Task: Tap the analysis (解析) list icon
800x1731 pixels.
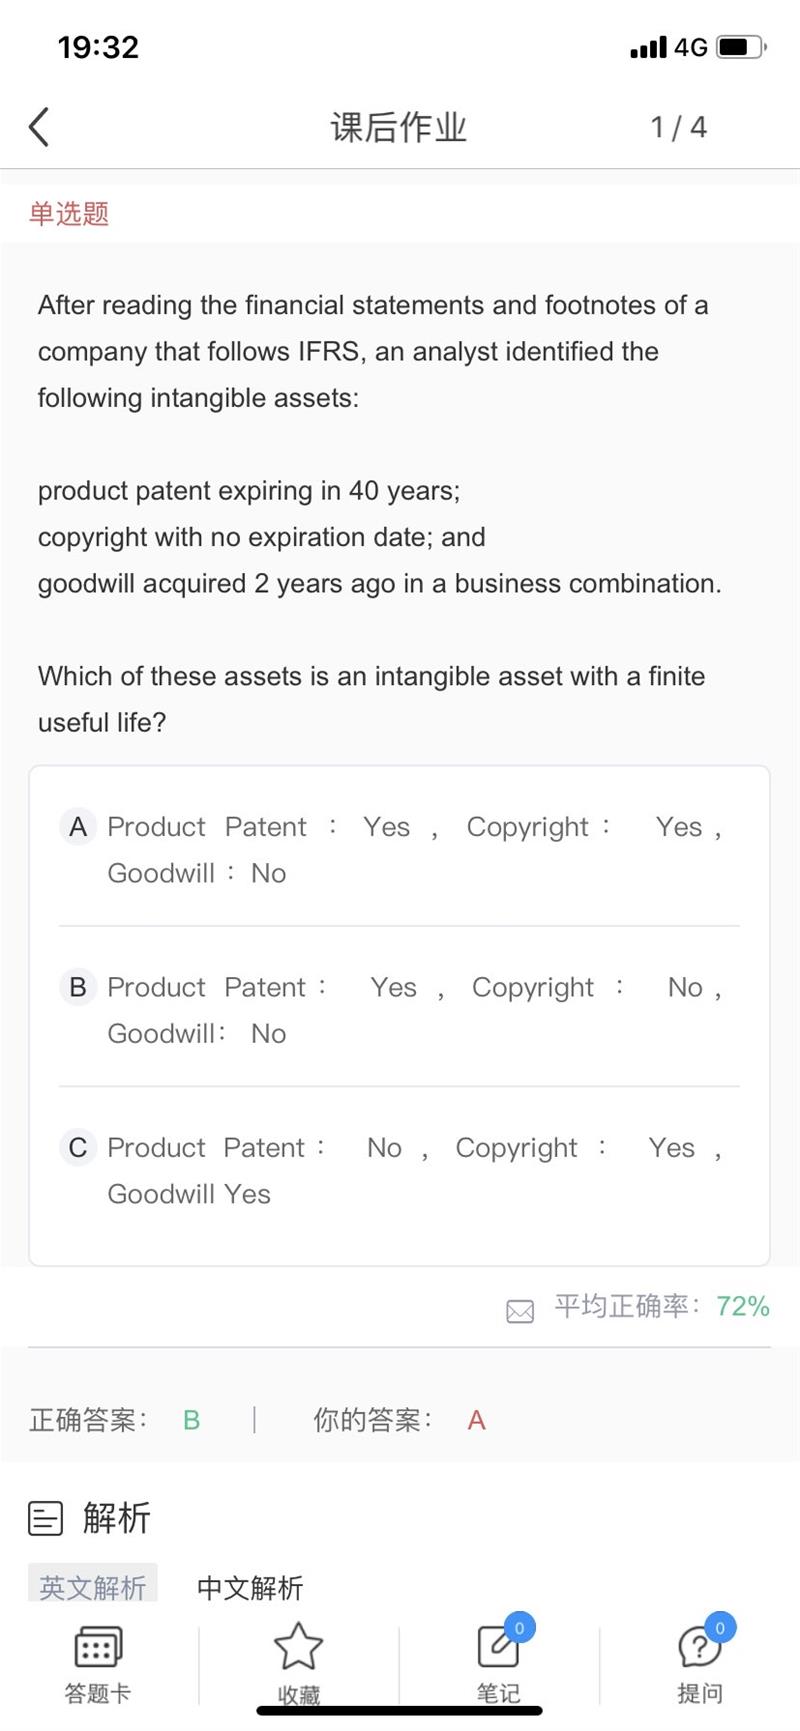Action: (x=45, y=1518)
